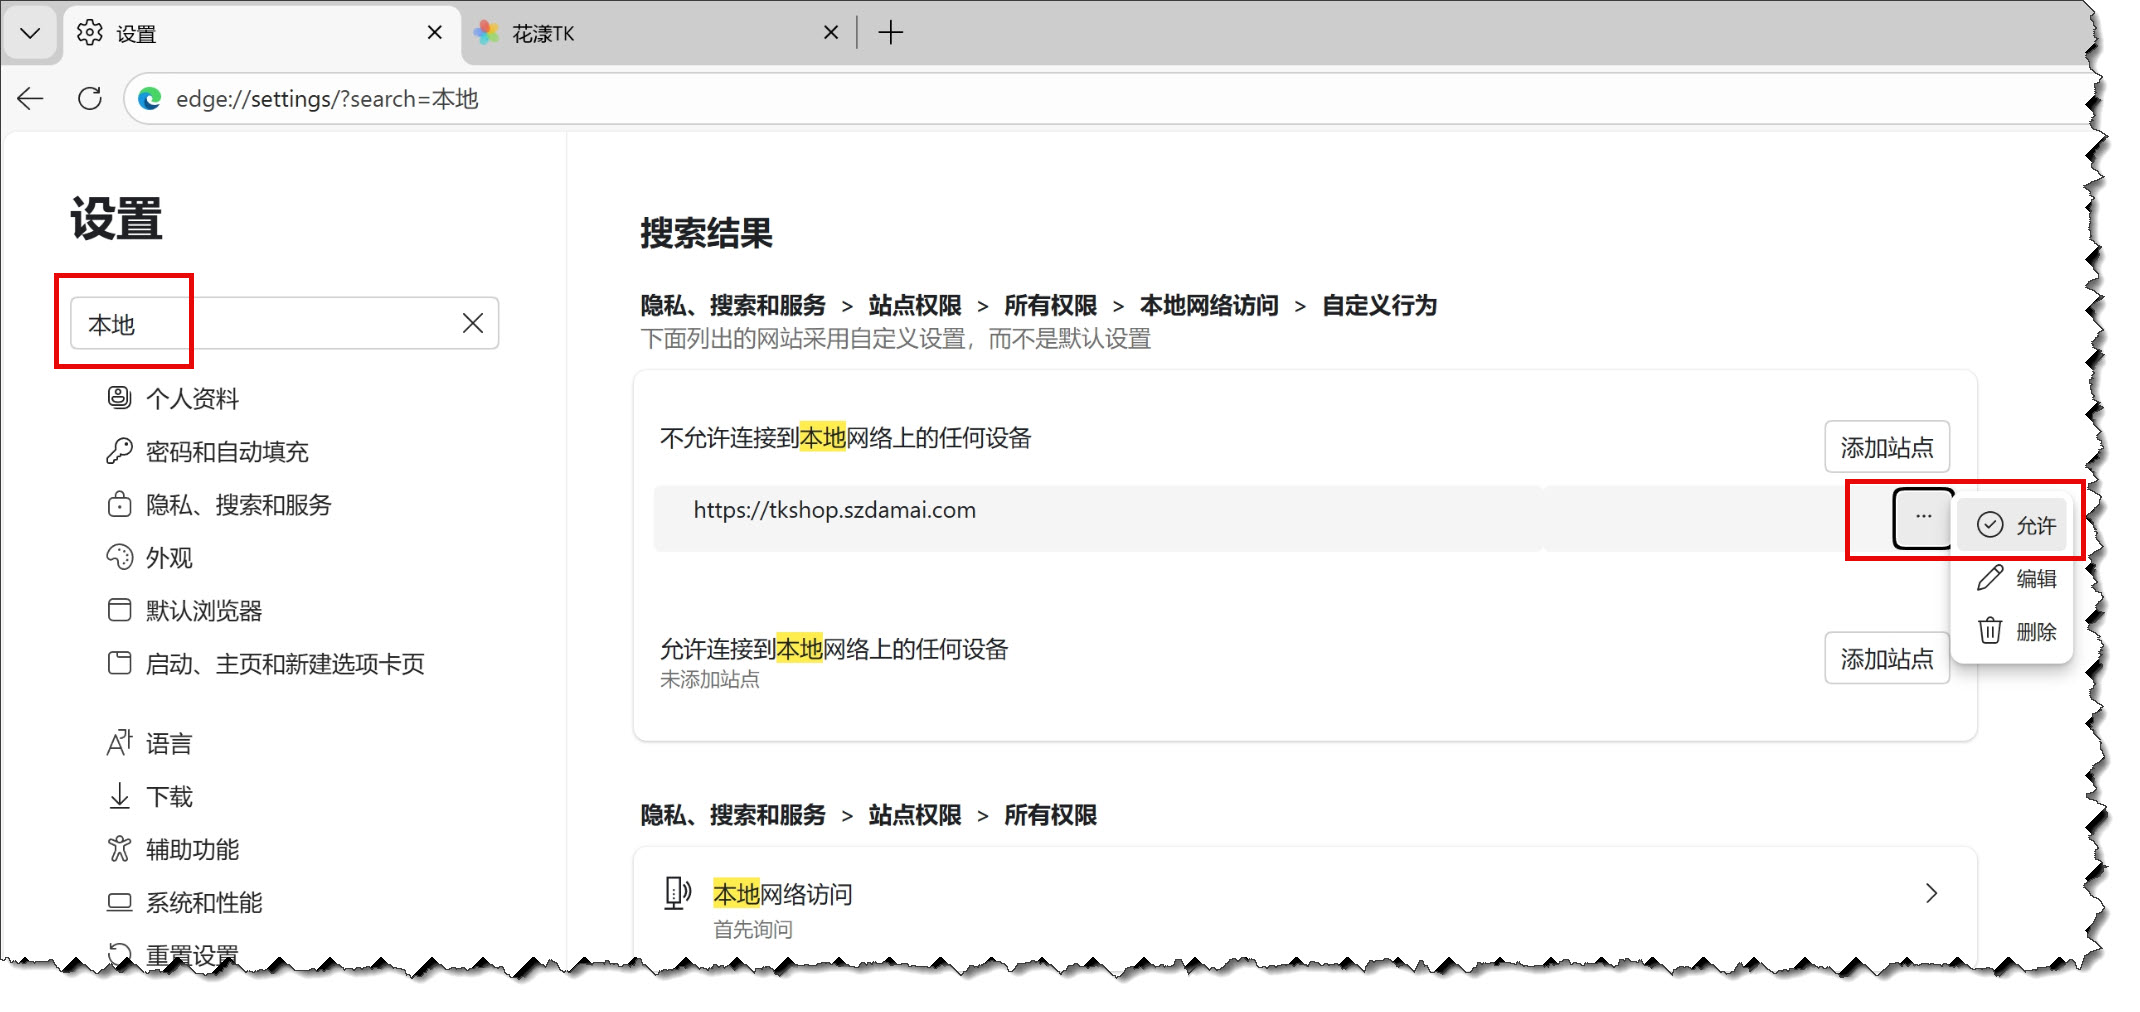Image resolution: width=2140 pixels, height=1012 pixels.
Task: Choose 编辑 from the context menu
Action: tap(2014, 578)
